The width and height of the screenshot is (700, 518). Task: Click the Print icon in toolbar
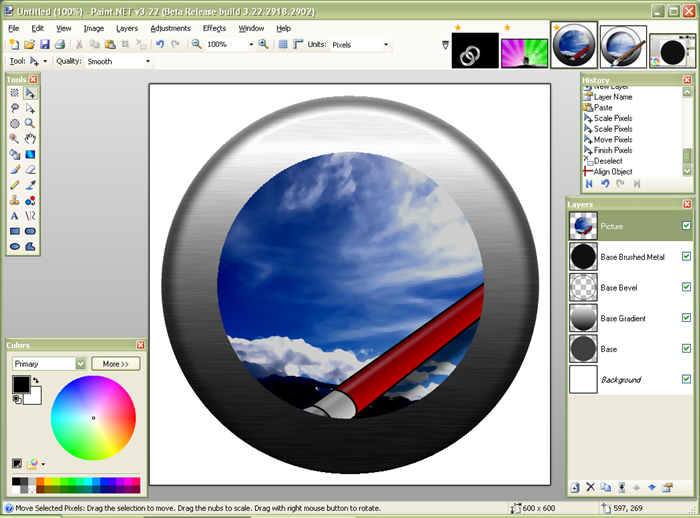pyautogui.click(x=60, y=44)
